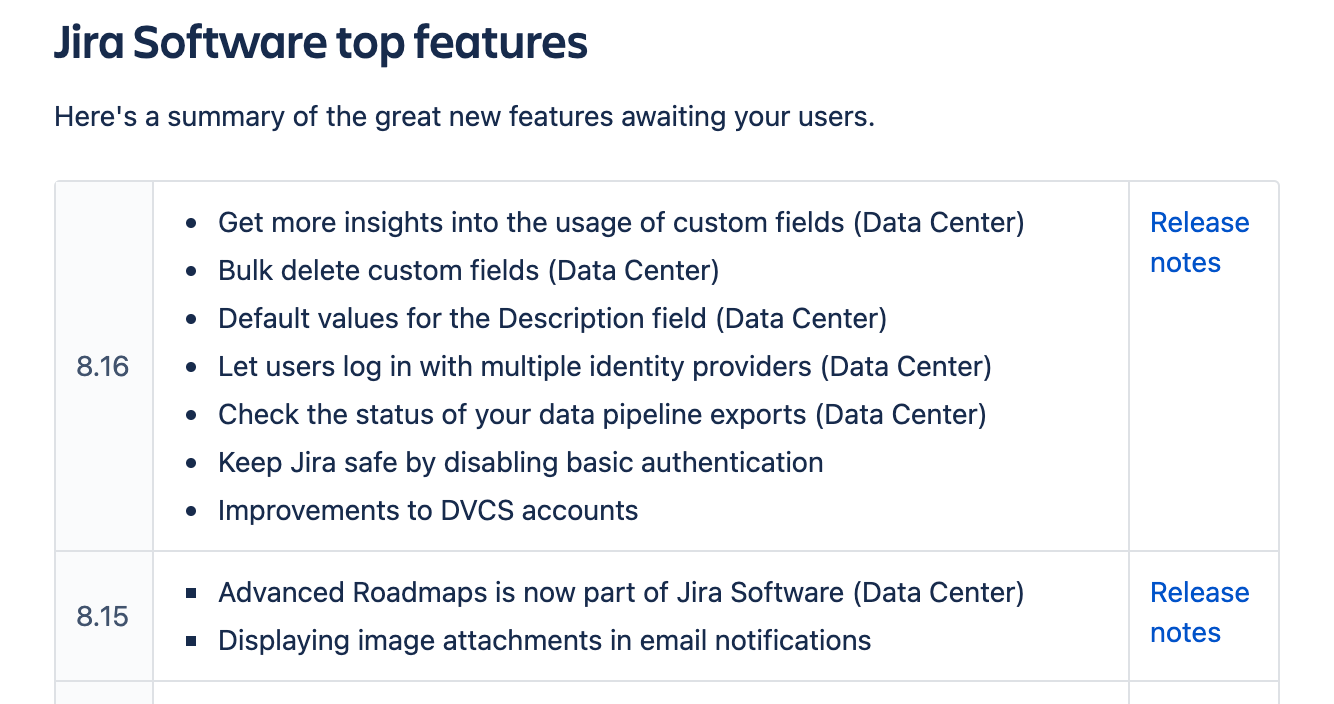Click the square bullet before "Advanced Roadmaps"
The width and height of the screenshot is (1334, 704).
pyautogui.click(x=191, y=593)
